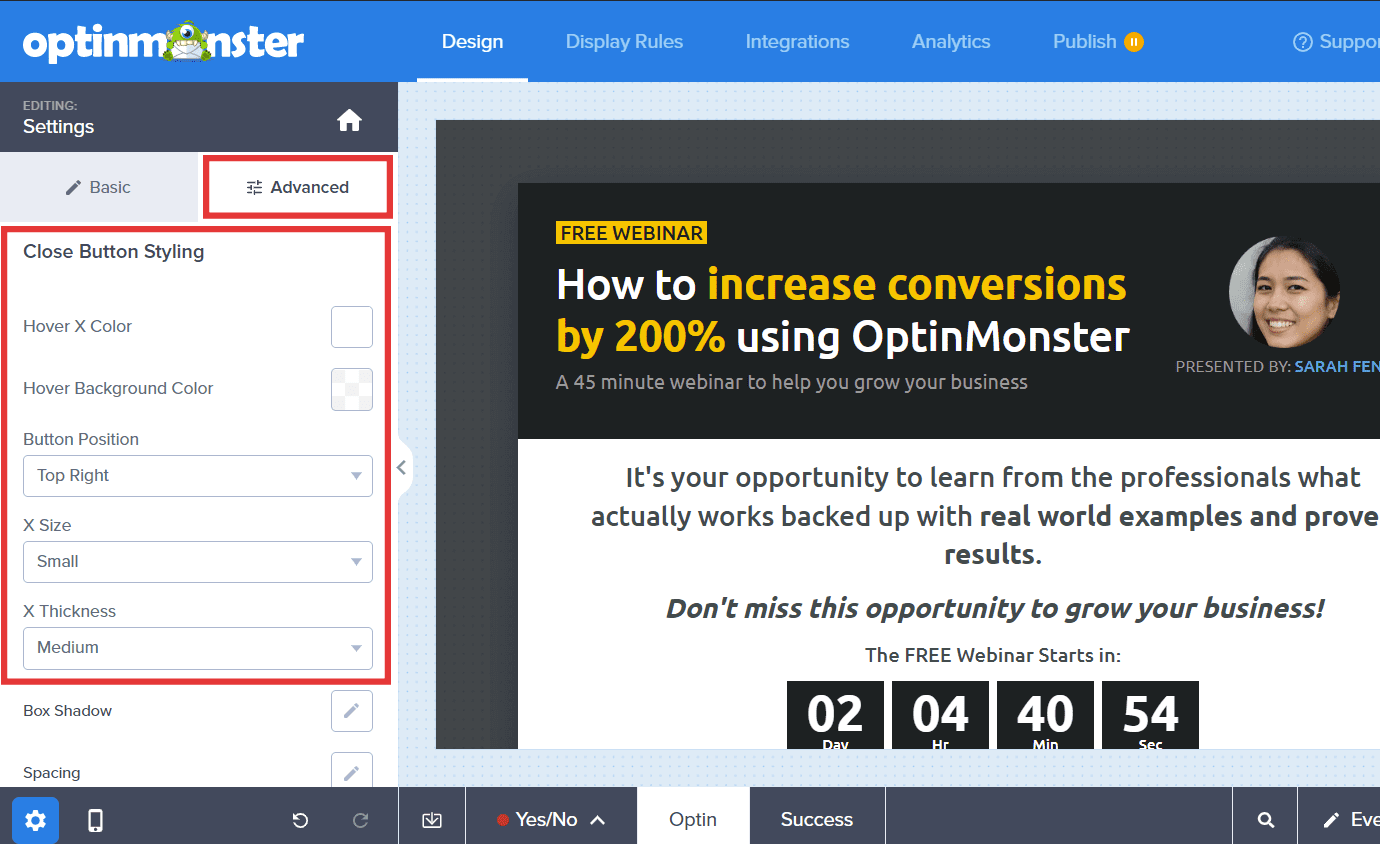Open the X Thickness dropdown
This screenshot has height=844, width=1380.
(197, 648)
